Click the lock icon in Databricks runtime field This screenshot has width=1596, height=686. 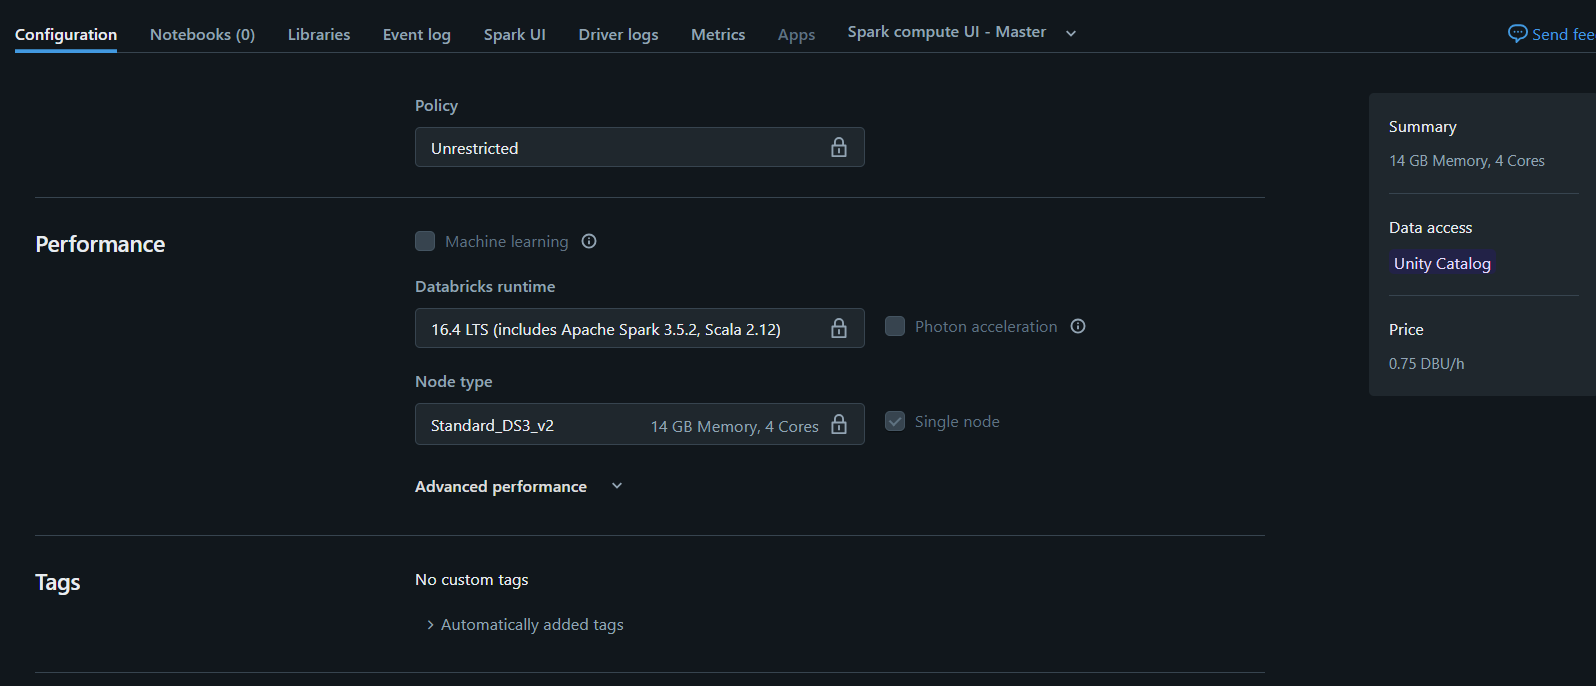839,328
